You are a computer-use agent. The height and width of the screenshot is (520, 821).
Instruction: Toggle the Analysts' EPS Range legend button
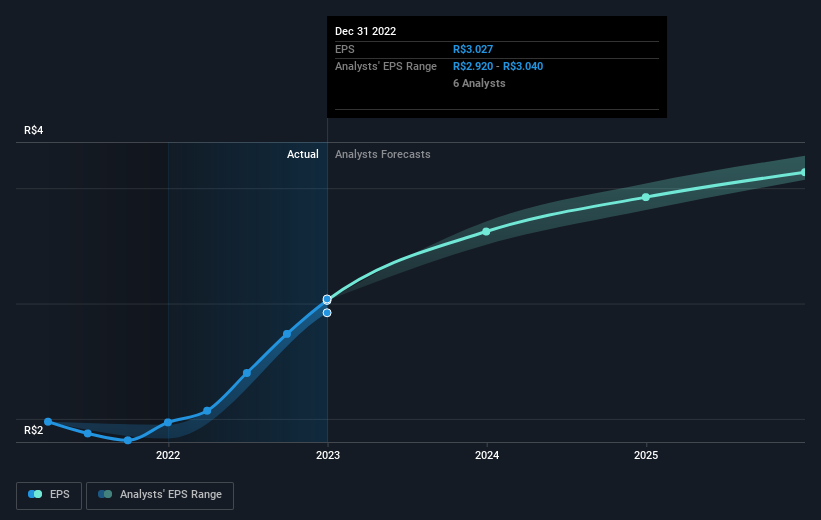tap(160, 495)
